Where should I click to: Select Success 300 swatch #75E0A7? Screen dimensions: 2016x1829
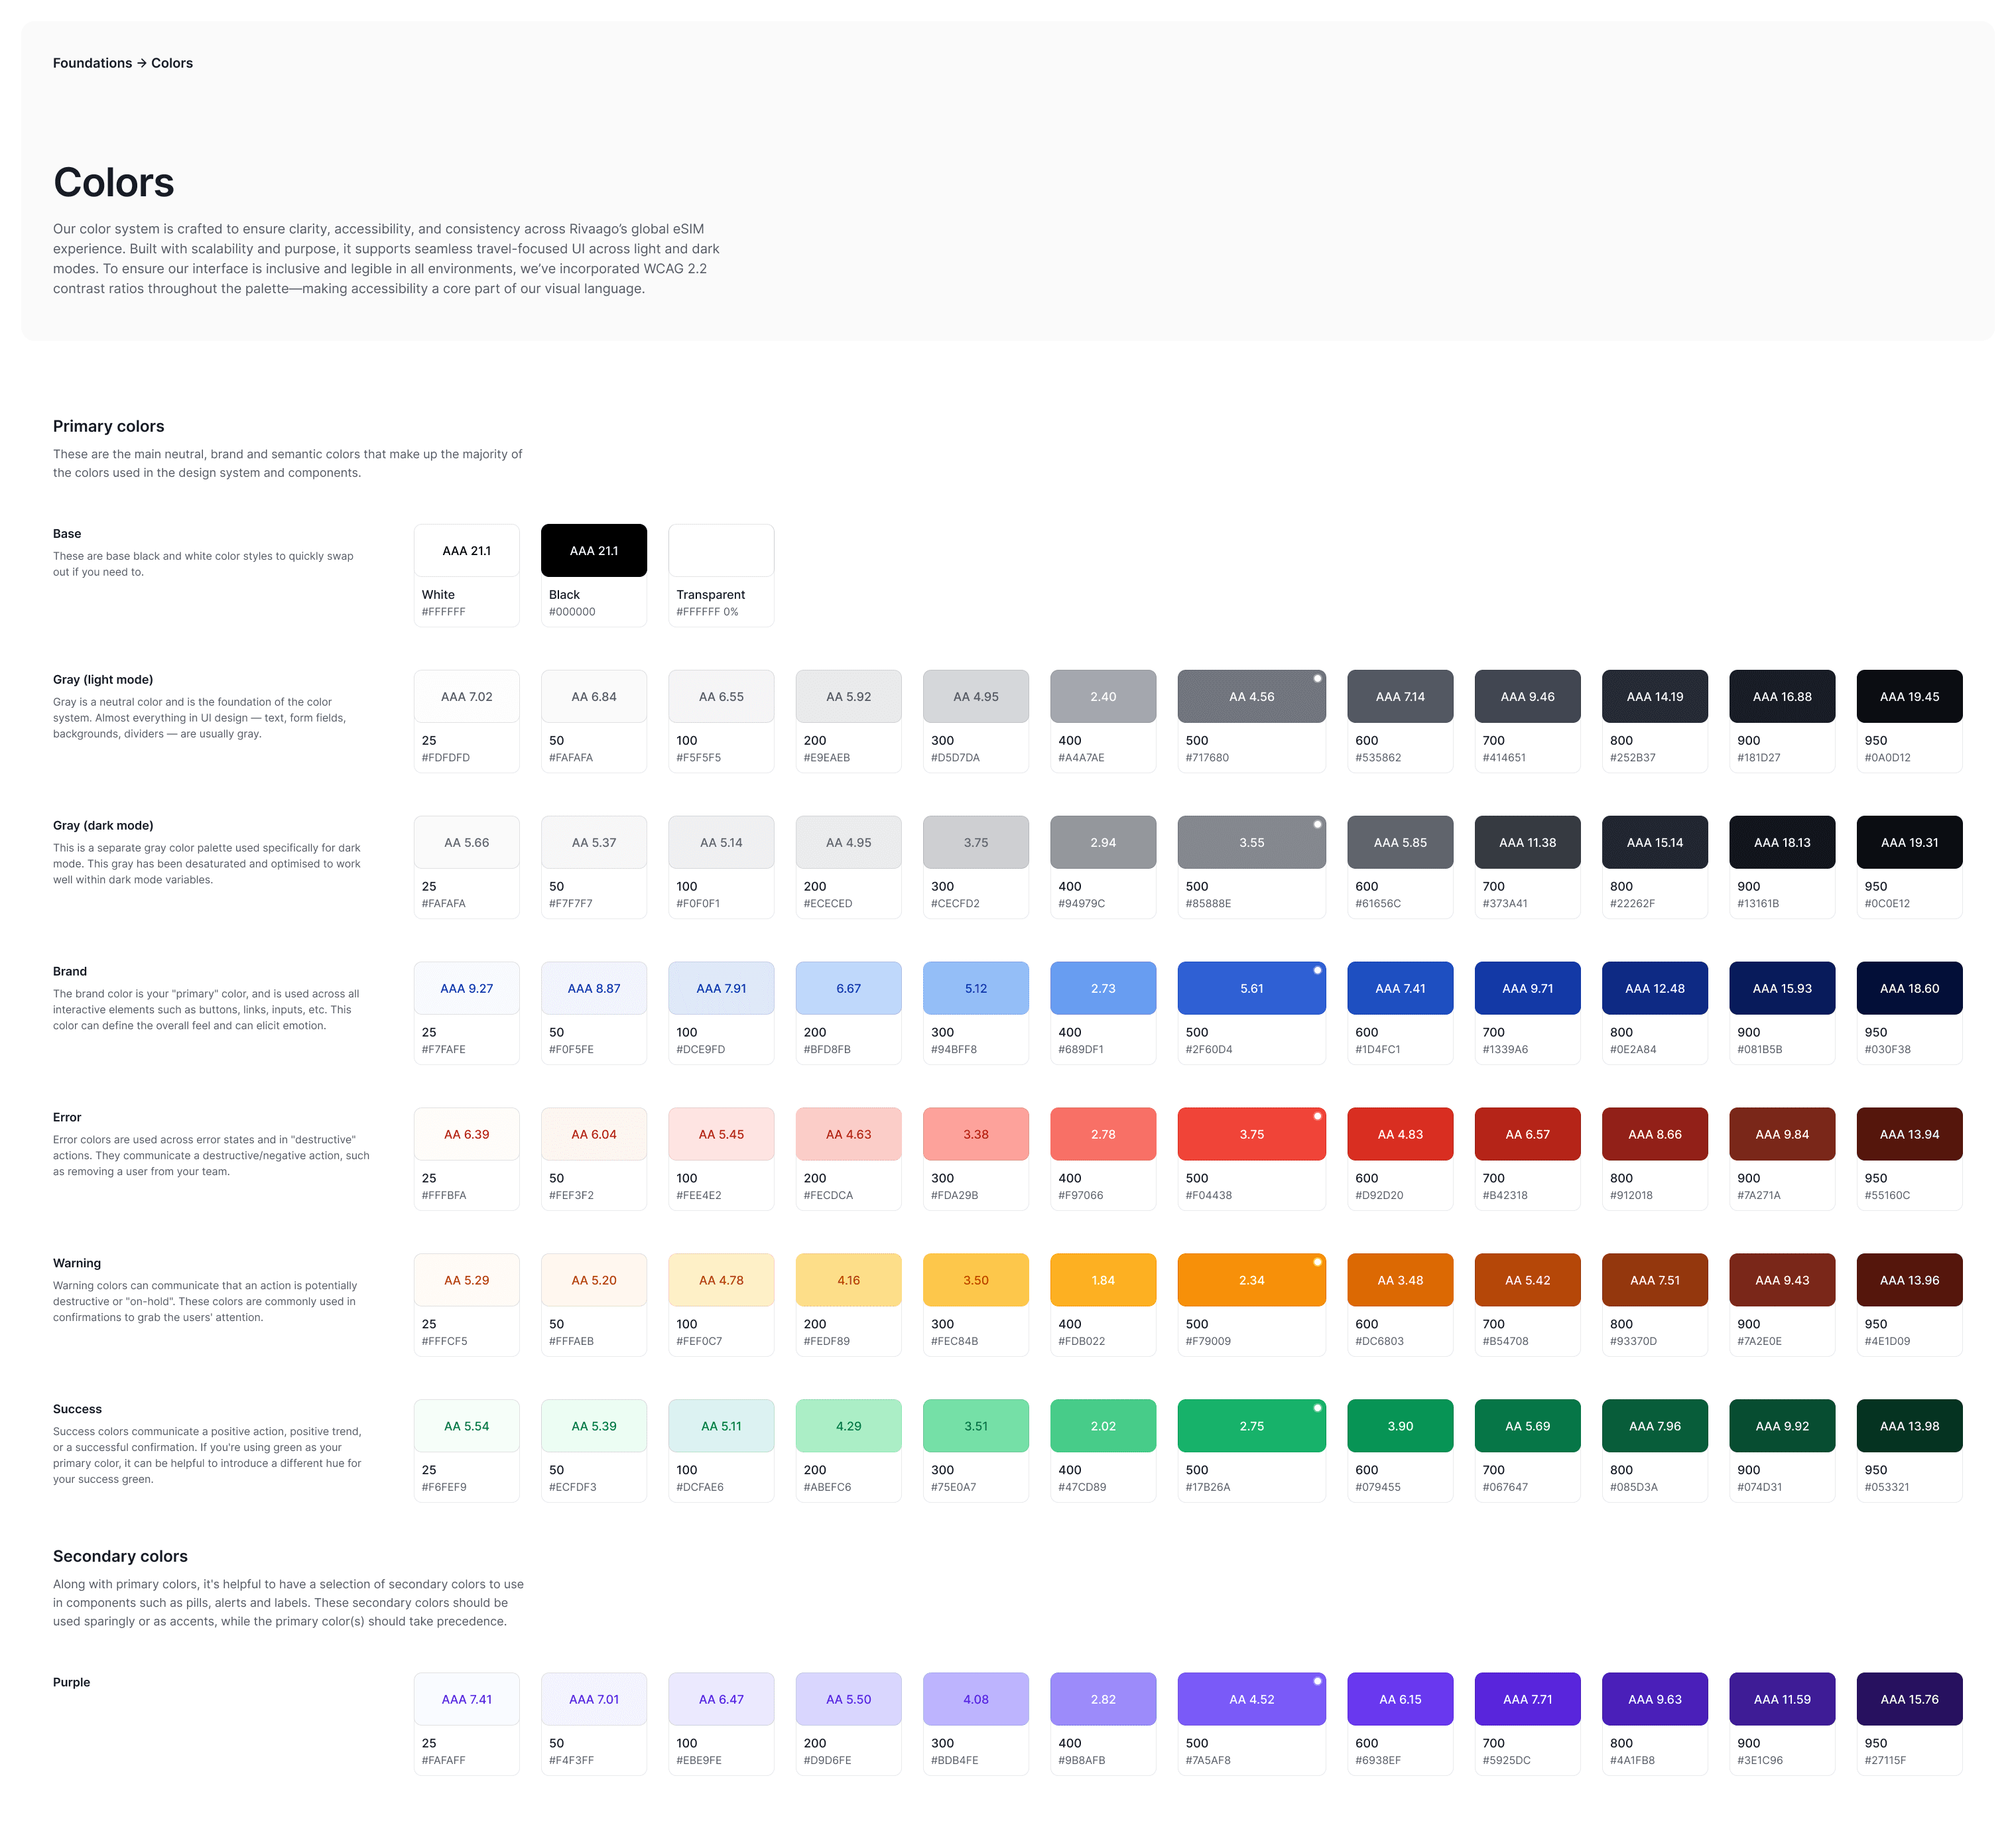975,1426
